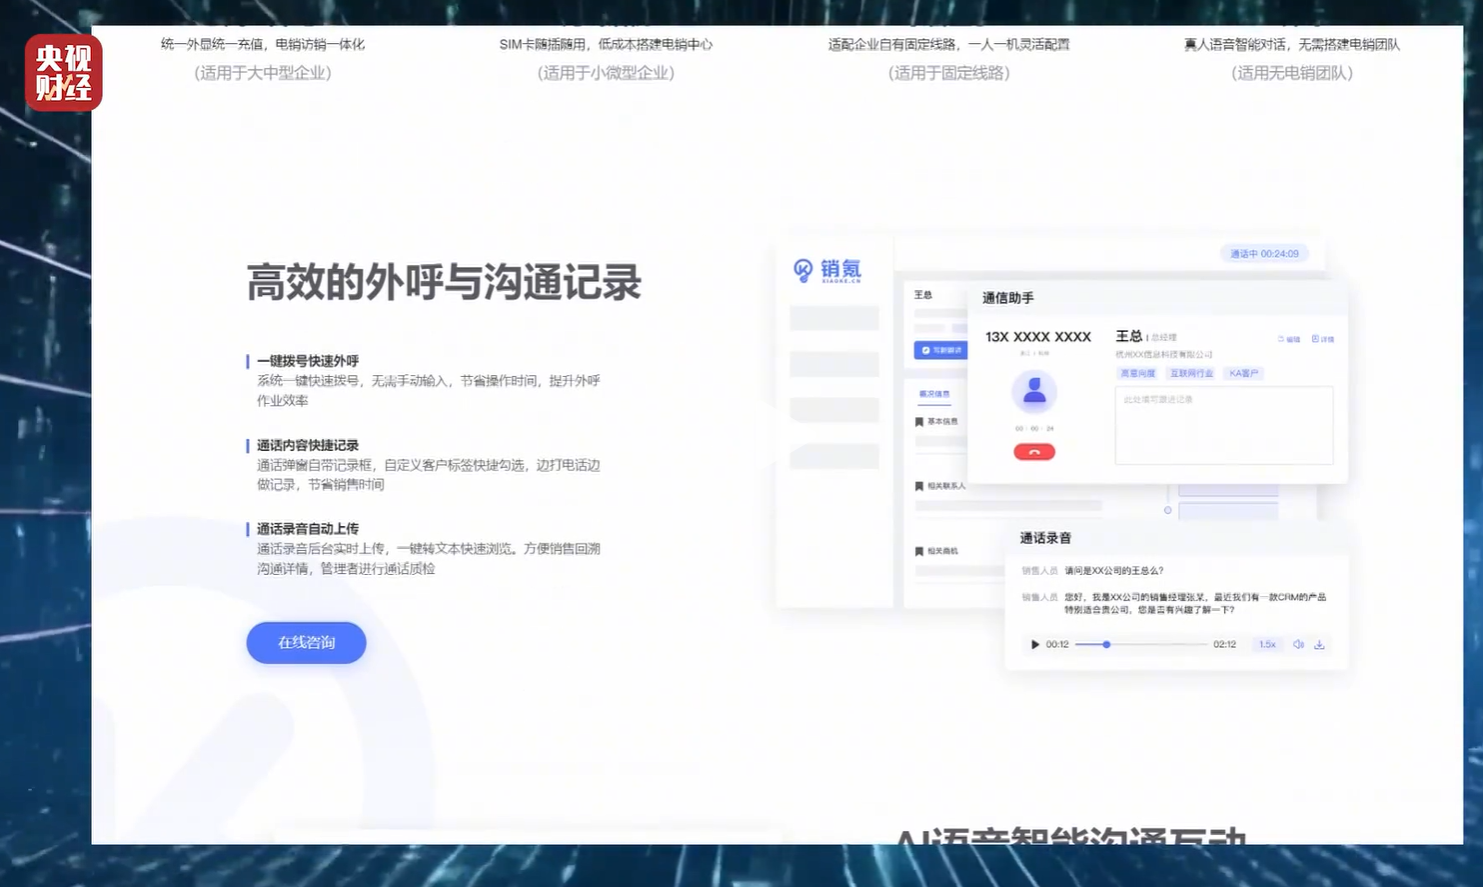
Task: Click the CCTV 央视财经 logo
Action: 64,73
